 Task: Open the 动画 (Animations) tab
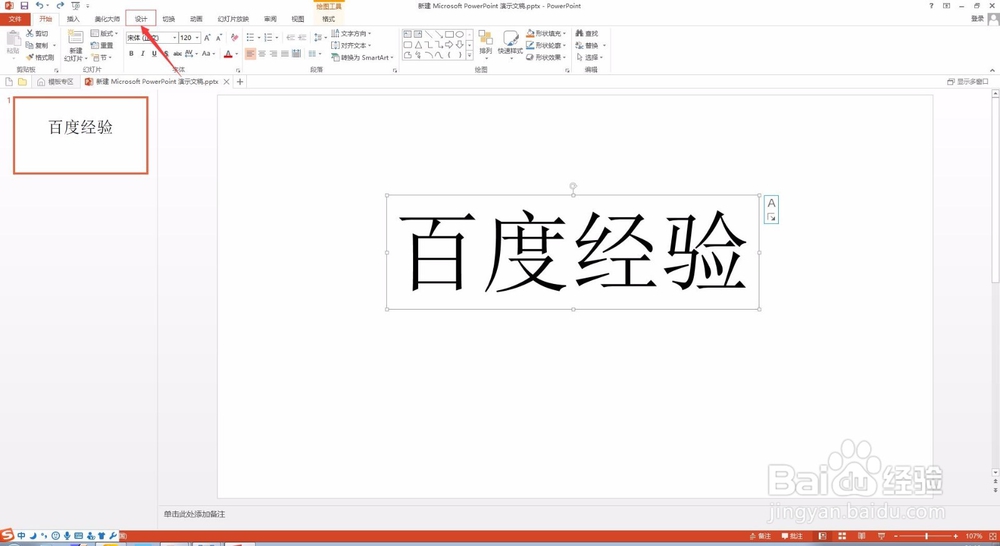coord(196,19)
